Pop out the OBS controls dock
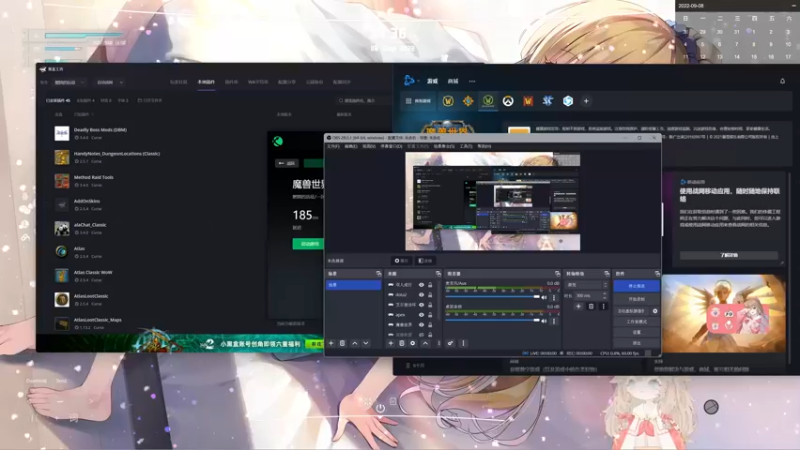 click(657, 274)
